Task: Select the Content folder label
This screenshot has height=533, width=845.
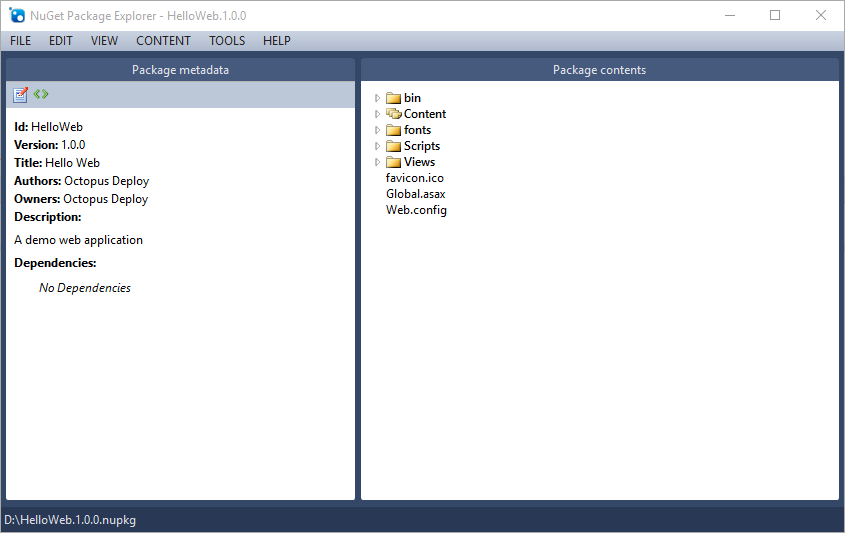Action: [x=425, y=114]
